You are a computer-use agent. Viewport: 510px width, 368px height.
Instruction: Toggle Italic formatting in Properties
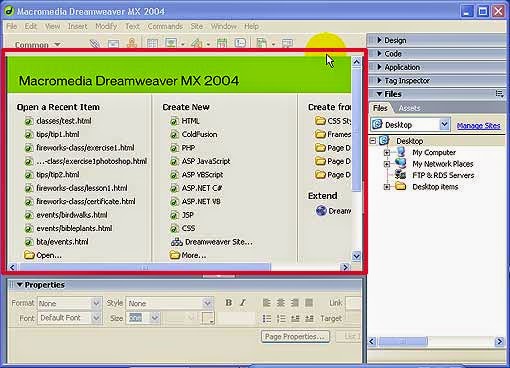(x=243, y=303)
